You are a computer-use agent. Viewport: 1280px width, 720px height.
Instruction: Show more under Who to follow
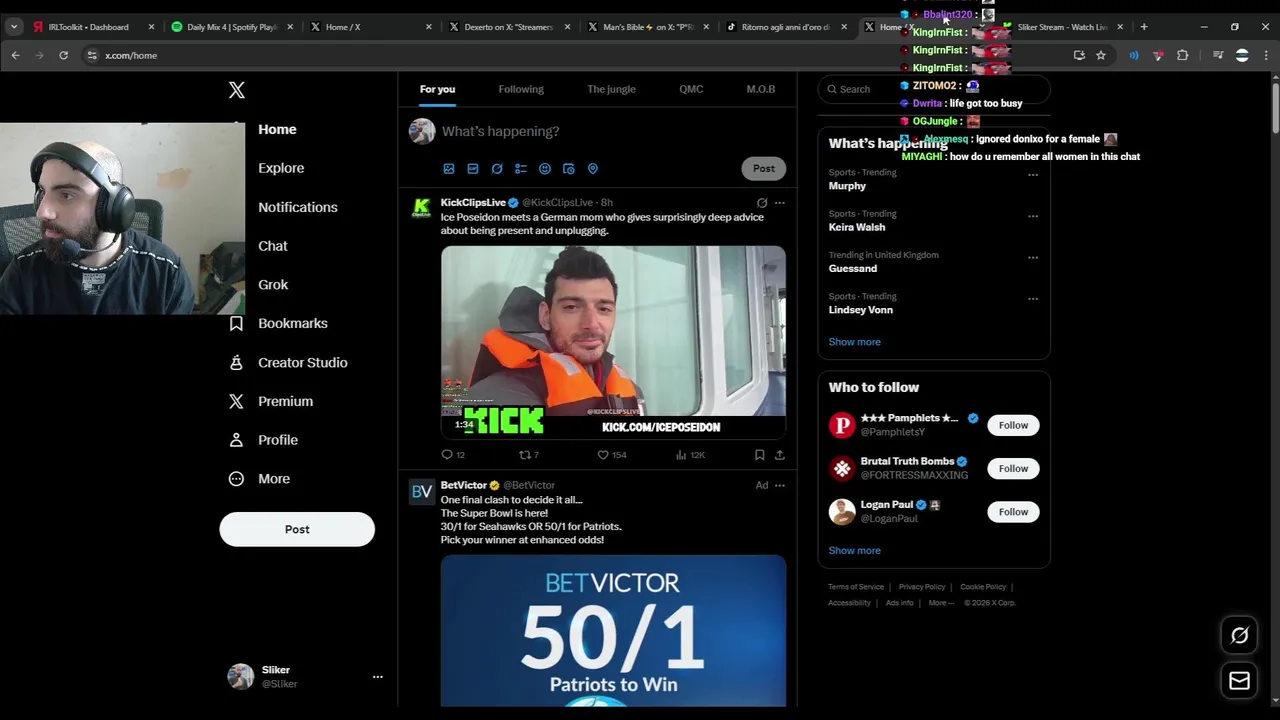[854, 551]
